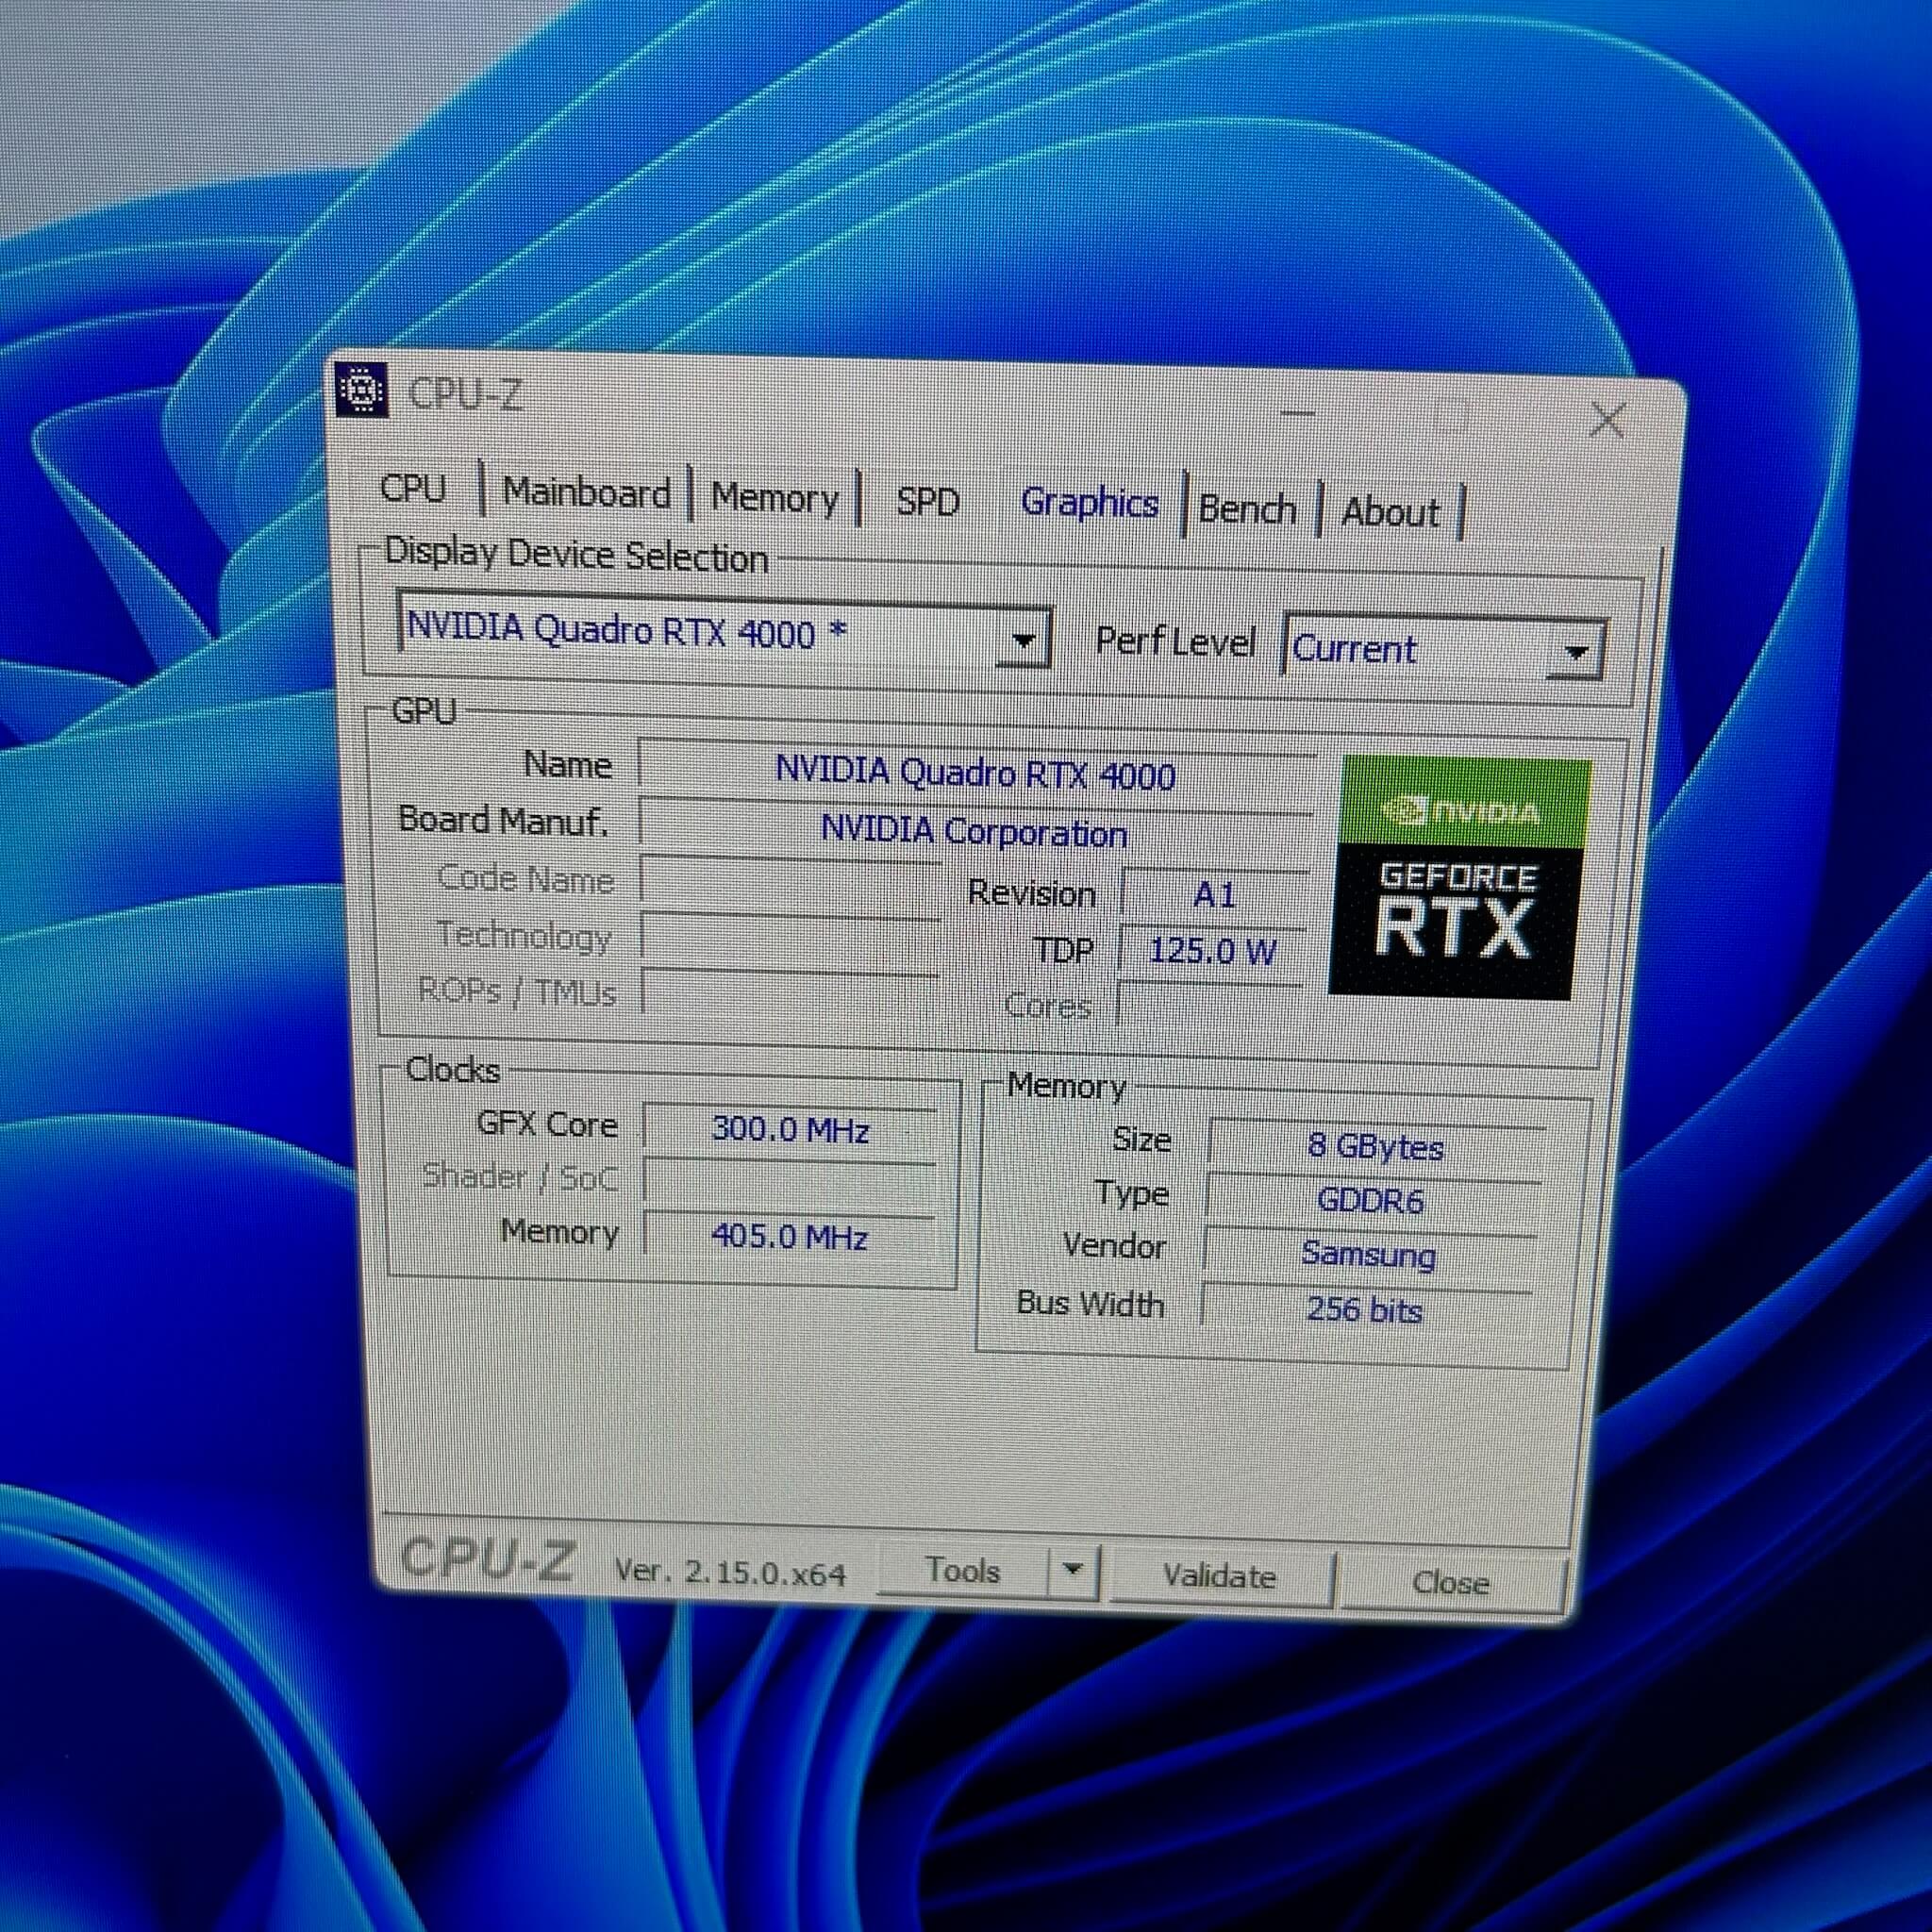This screenshot has width=1932, height=1932.
Task: Open the Mainboard tab
Action: coord(586,492)
